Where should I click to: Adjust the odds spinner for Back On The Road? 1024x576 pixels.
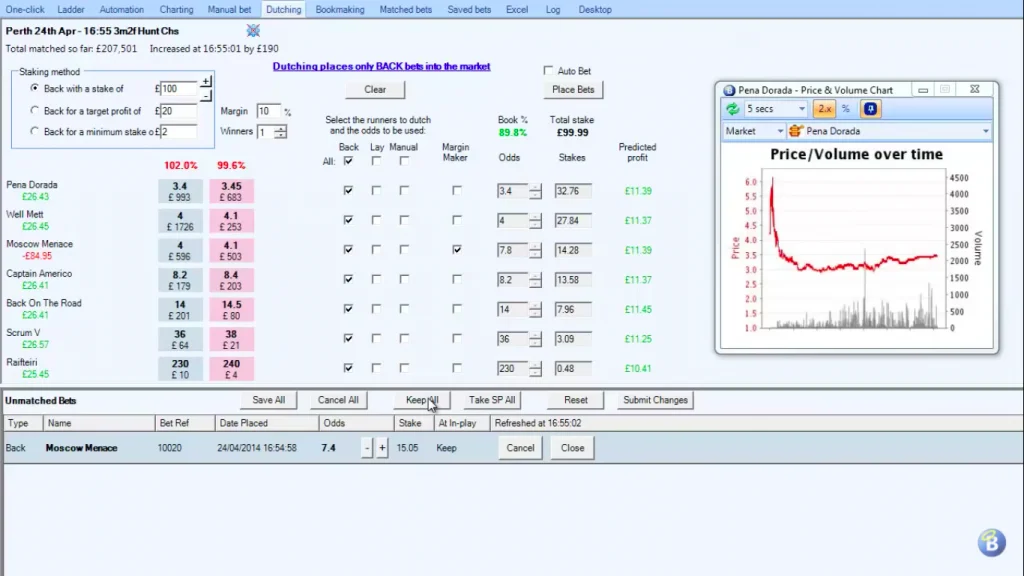535,310
